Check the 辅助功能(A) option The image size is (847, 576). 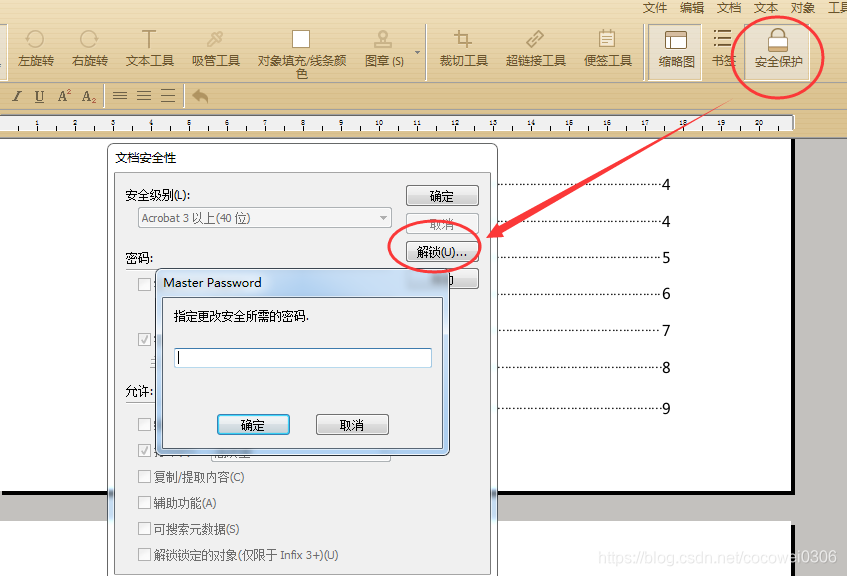tap(144, 503)
